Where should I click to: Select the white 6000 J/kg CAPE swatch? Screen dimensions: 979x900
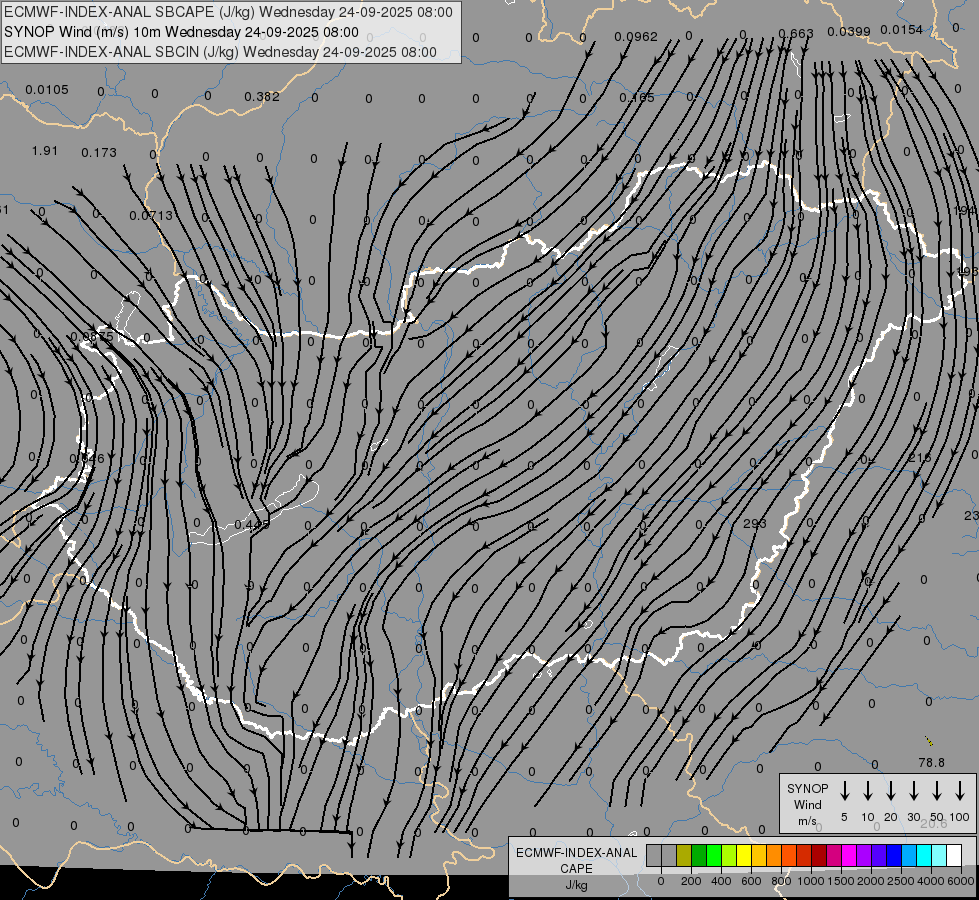954,855
